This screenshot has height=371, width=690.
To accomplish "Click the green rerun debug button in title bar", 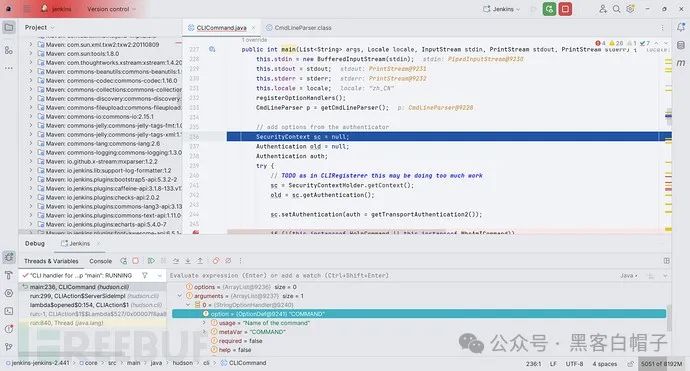I will 549,9.
